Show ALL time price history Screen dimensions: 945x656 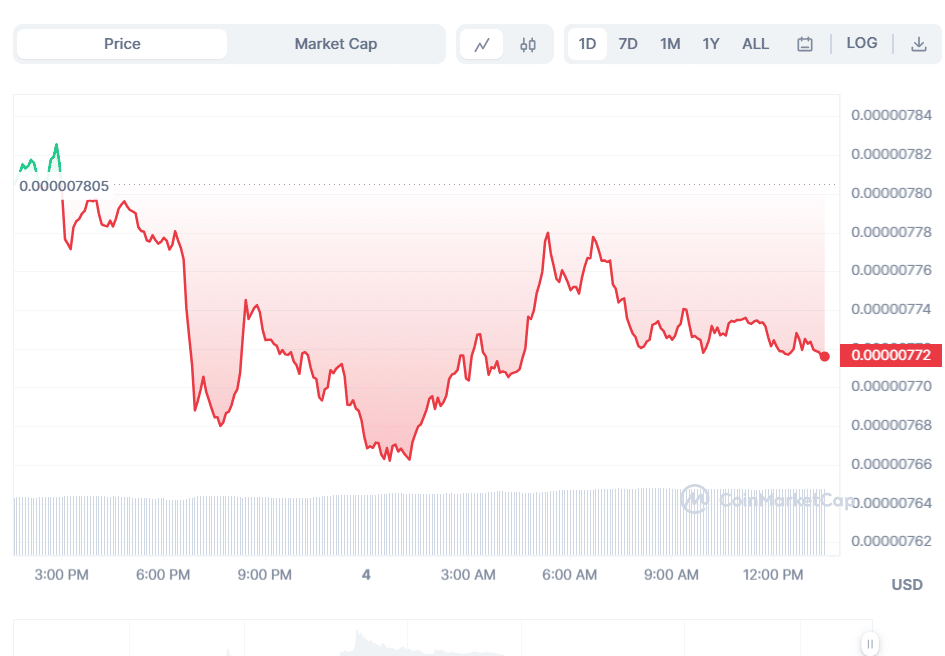coord(755,44)
